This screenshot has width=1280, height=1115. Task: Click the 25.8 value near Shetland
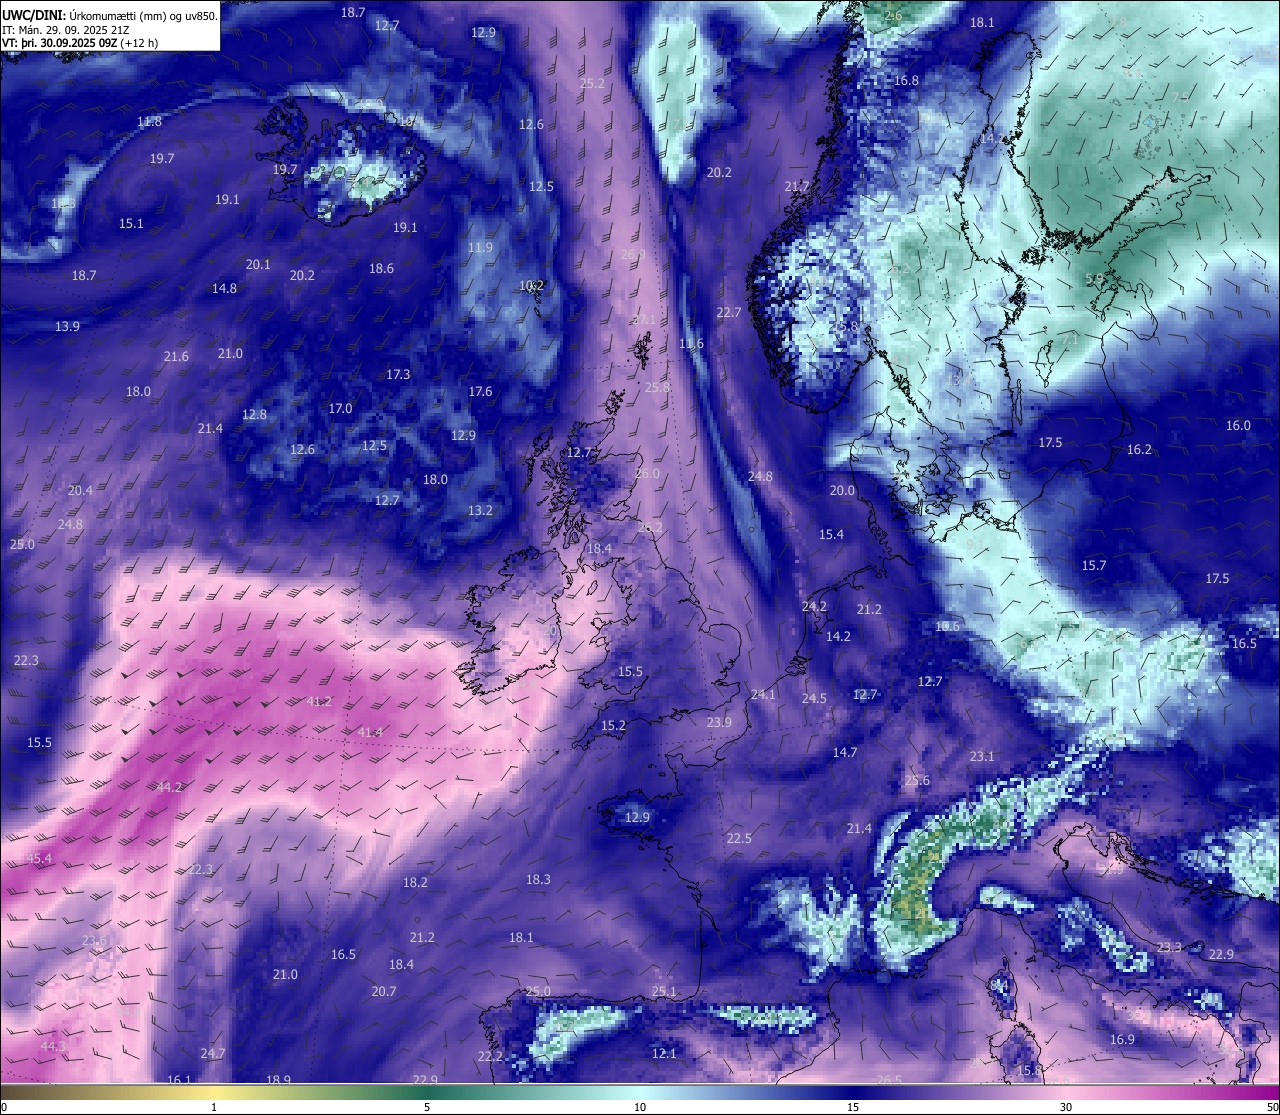click(657, 387)
